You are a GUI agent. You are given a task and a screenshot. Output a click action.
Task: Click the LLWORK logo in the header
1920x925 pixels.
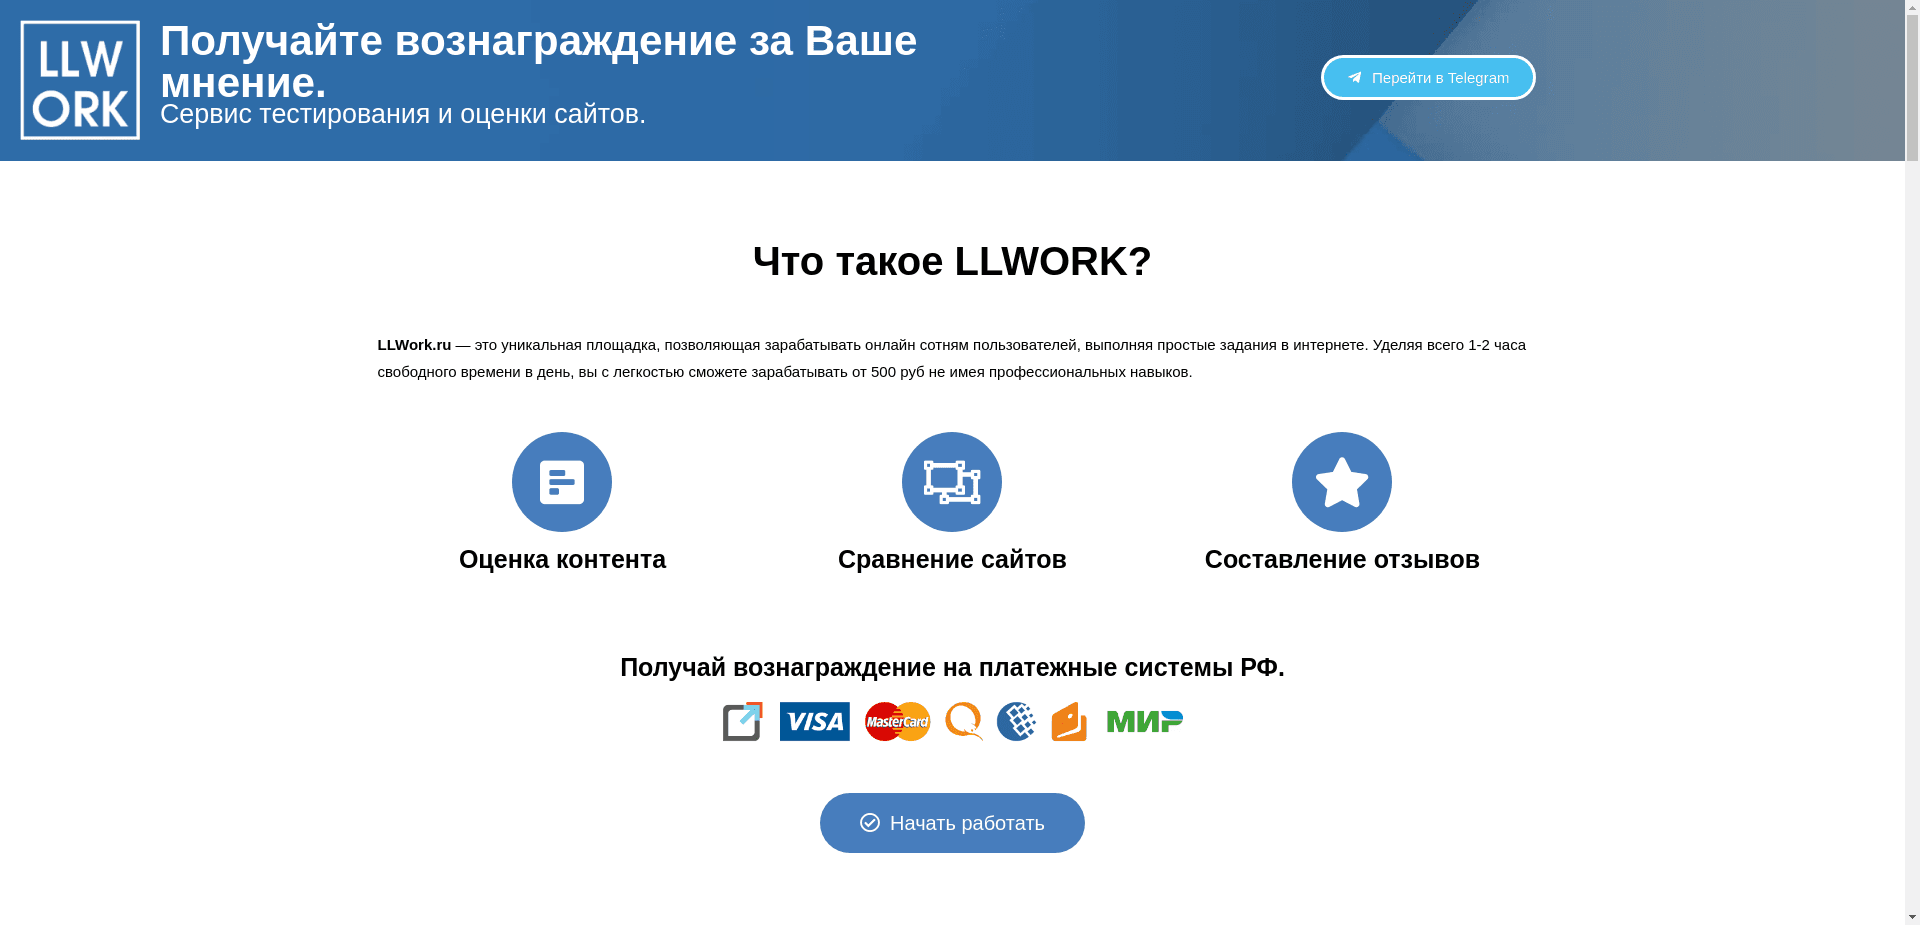point(79,79)
